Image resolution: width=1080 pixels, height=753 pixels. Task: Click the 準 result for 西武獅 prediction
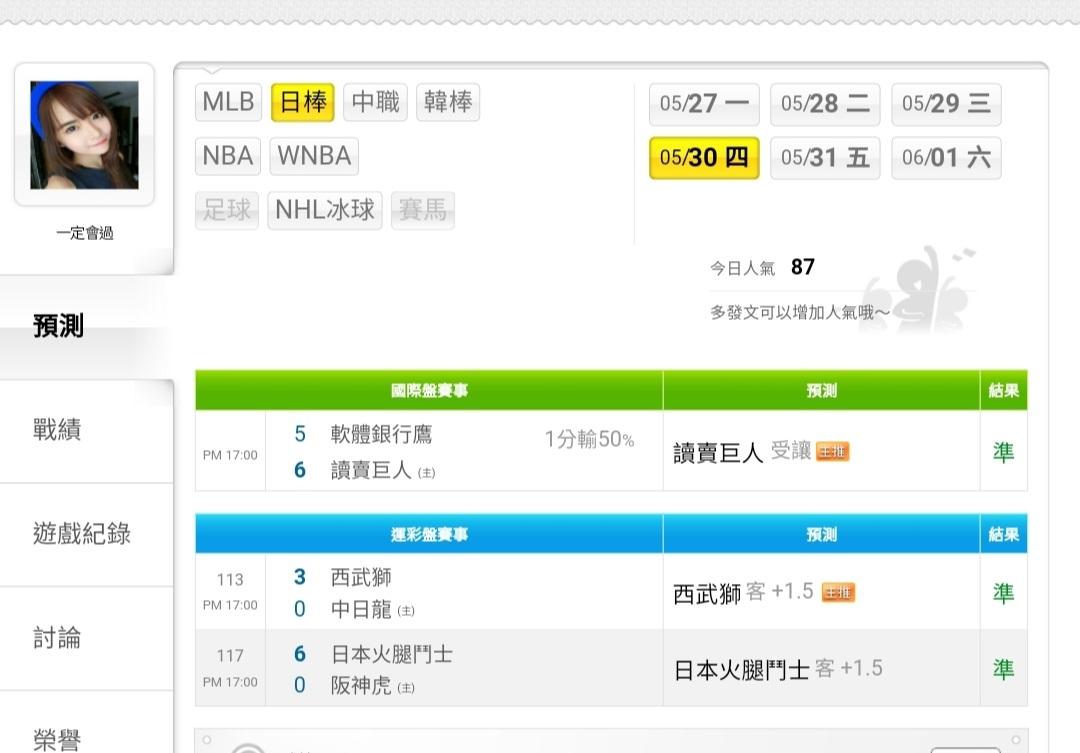(x=1004, y=593)
